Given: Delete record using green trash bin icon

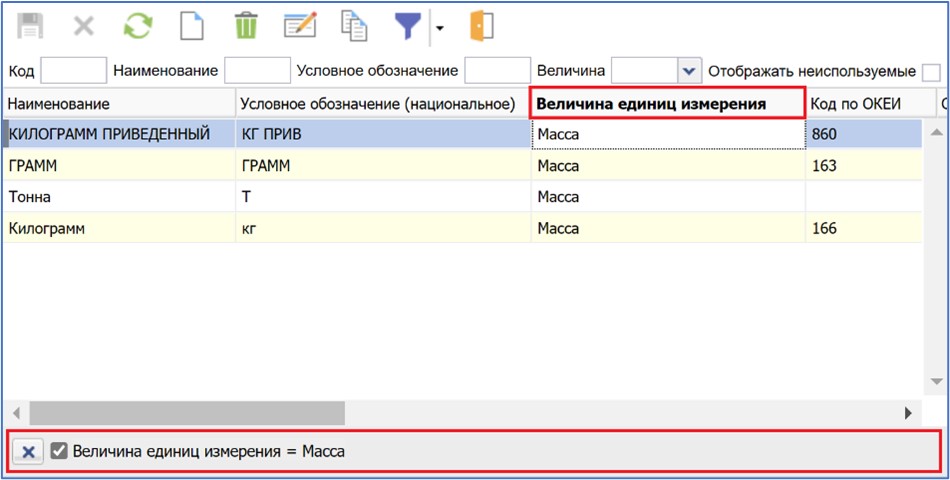Looking at the screenshot, I should pyautogui.click(x=245, y=27).
